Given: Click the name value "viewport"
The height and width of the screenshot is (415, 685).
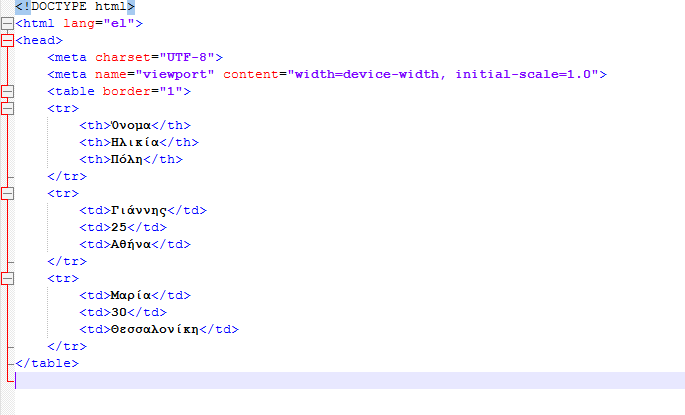Looking at the screenshot, I should (175, 74).
